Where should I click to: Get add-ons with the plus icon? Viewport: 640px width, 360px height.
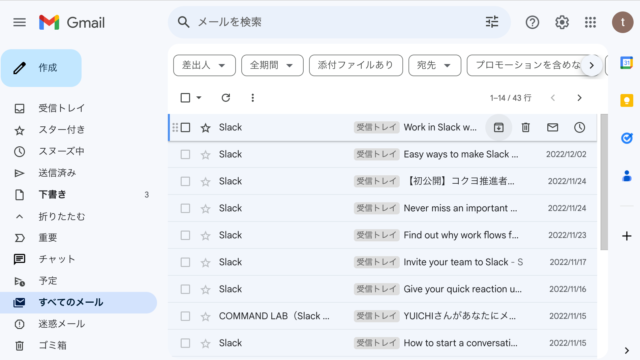[627, 236]
